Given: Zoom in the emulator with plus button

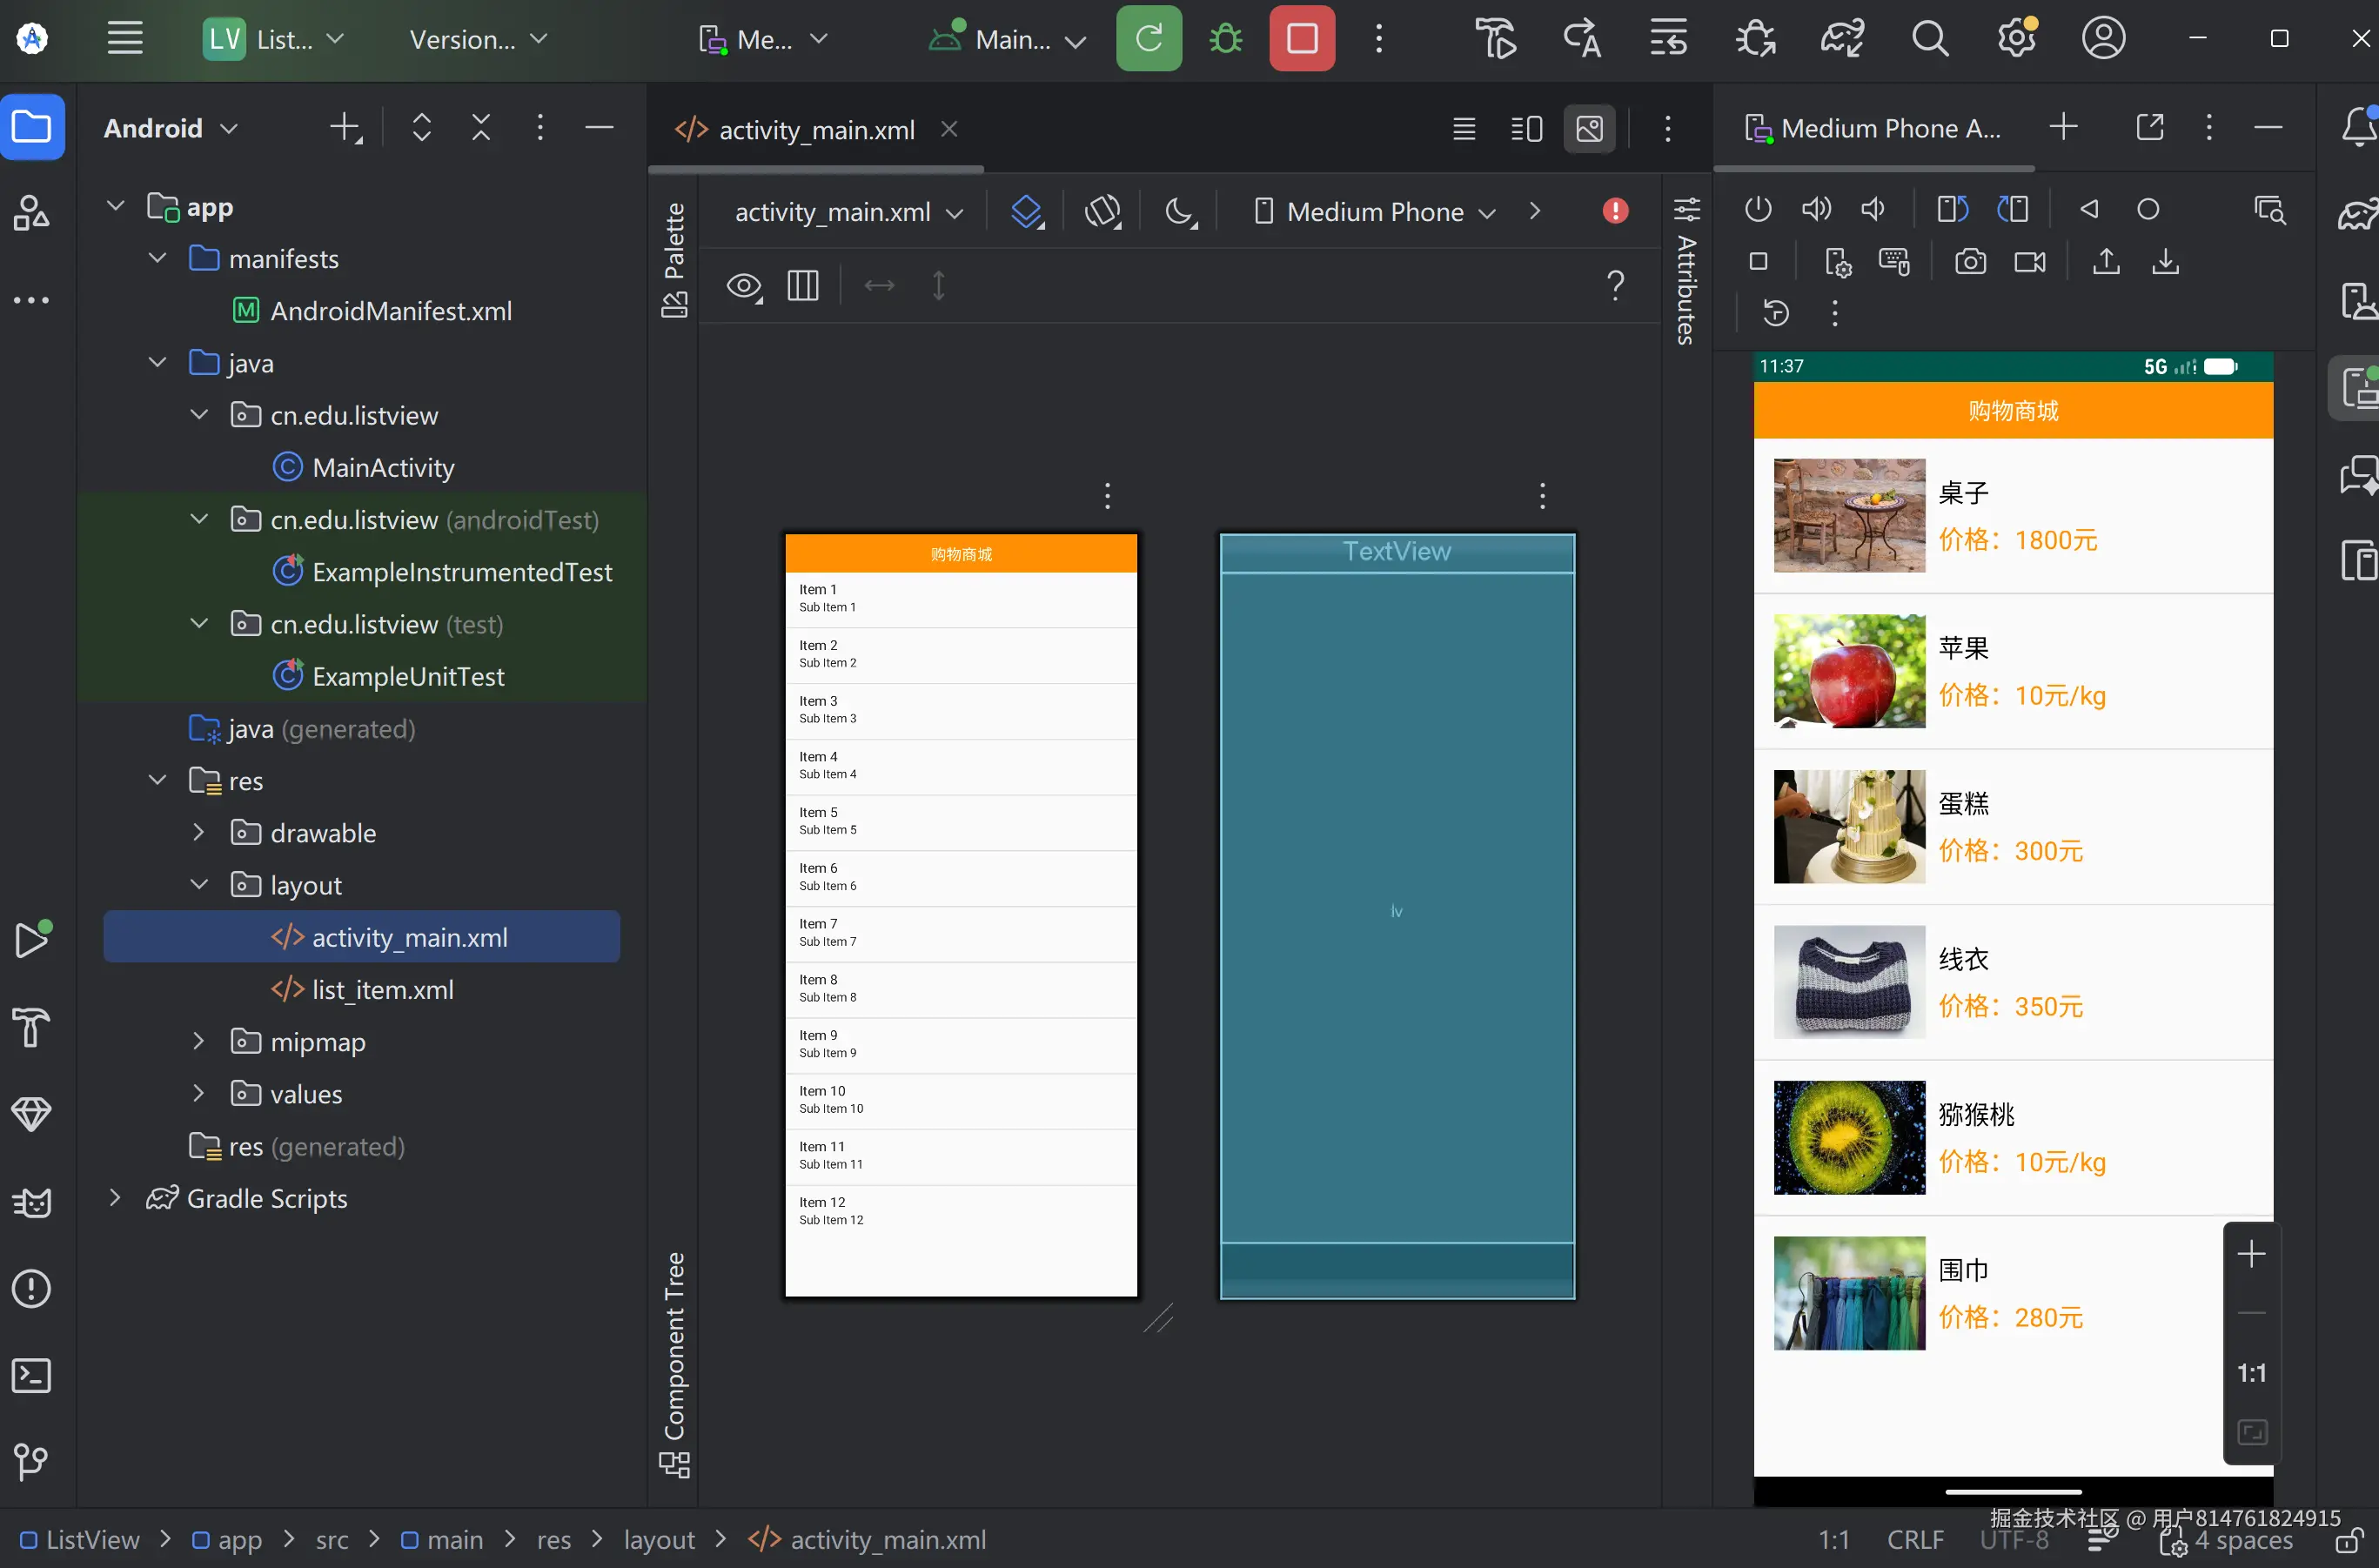Looking at the screenshot, I should [x=2251, y=1254].
